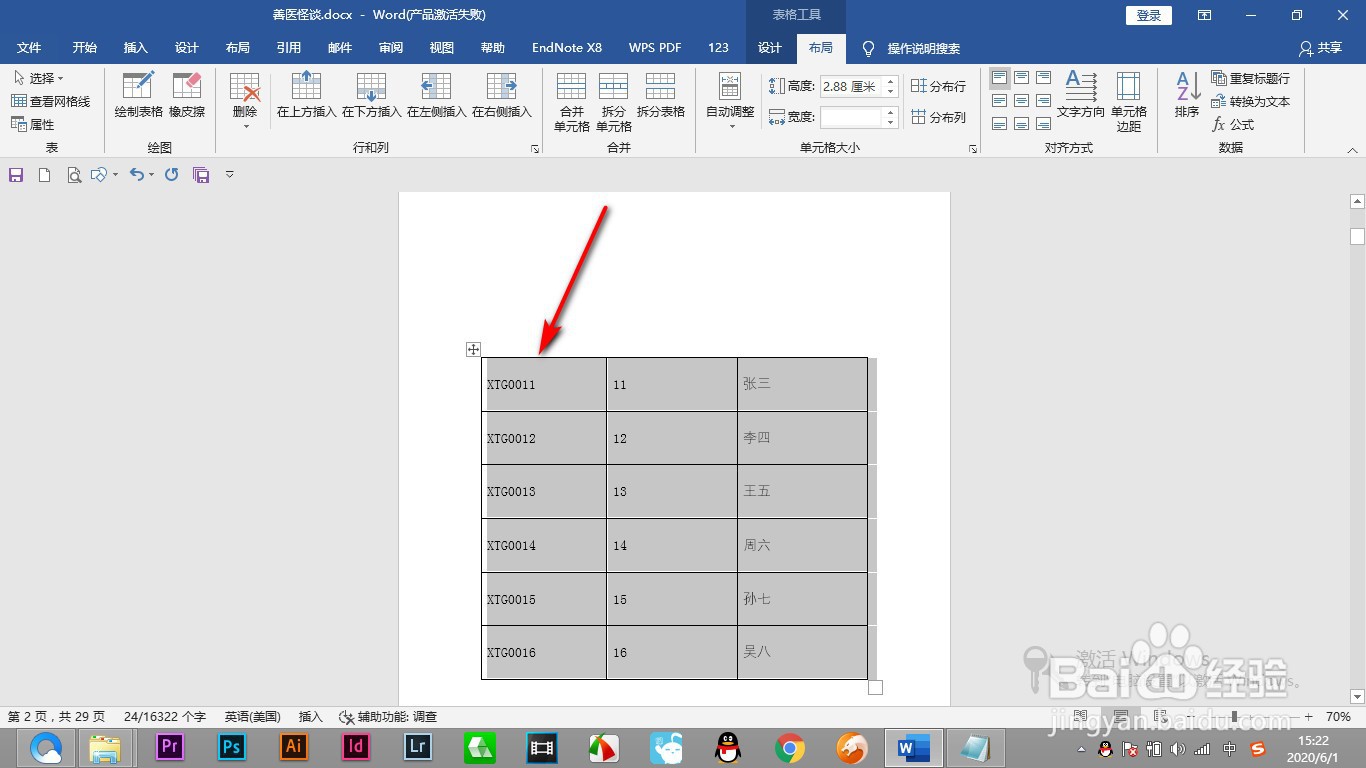Open Ribbon Display Options in title bar

pos(1205,15)
